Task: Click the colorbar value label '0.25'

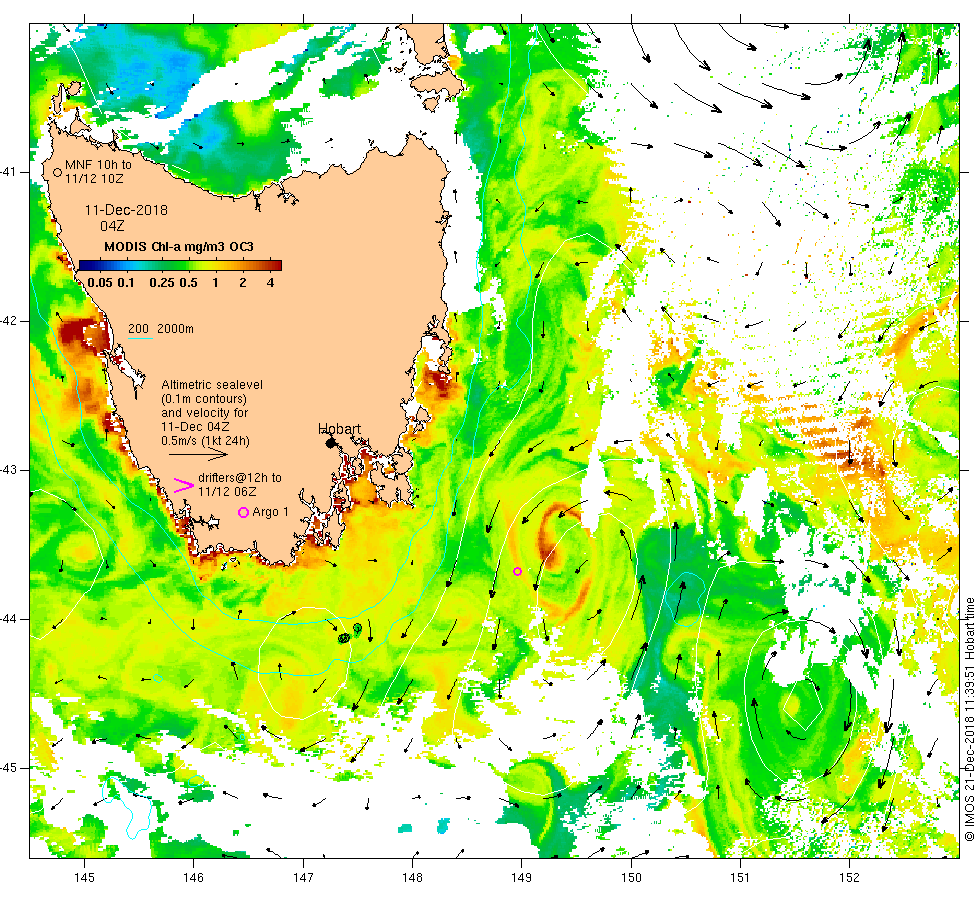Action: coord(162,282)
